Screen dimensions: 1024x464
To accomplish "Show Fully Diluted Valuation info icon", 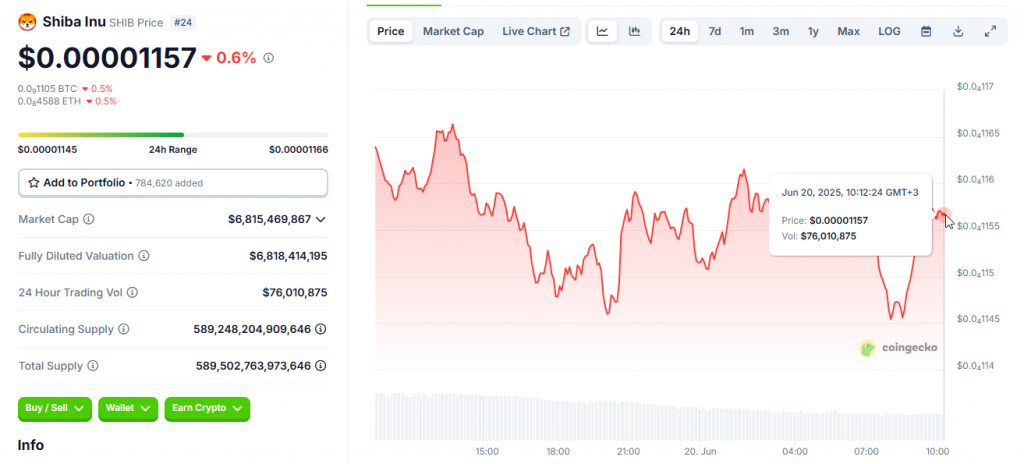I will 144,256.
